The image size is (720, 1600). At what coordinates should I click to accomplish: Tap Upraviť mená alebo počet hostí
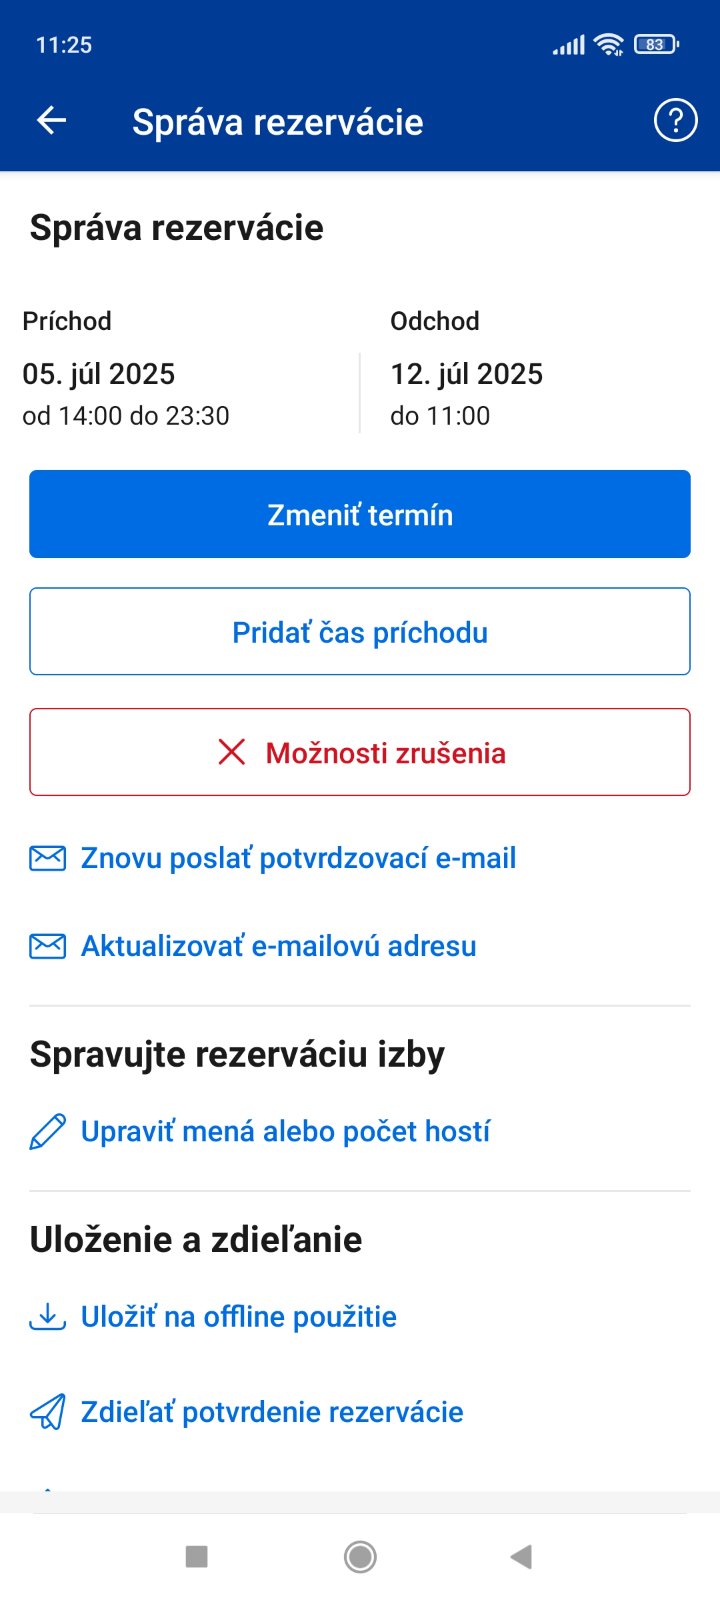point(285,1132)
